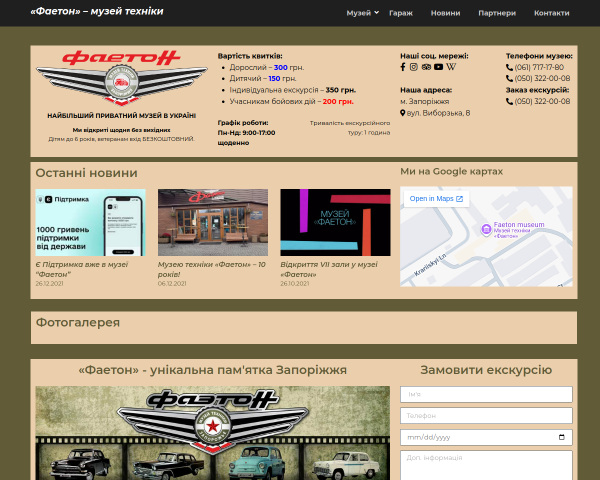Open the Instagram social icon
The height and width of the screenshot is (480, 600).
point(414,67)
